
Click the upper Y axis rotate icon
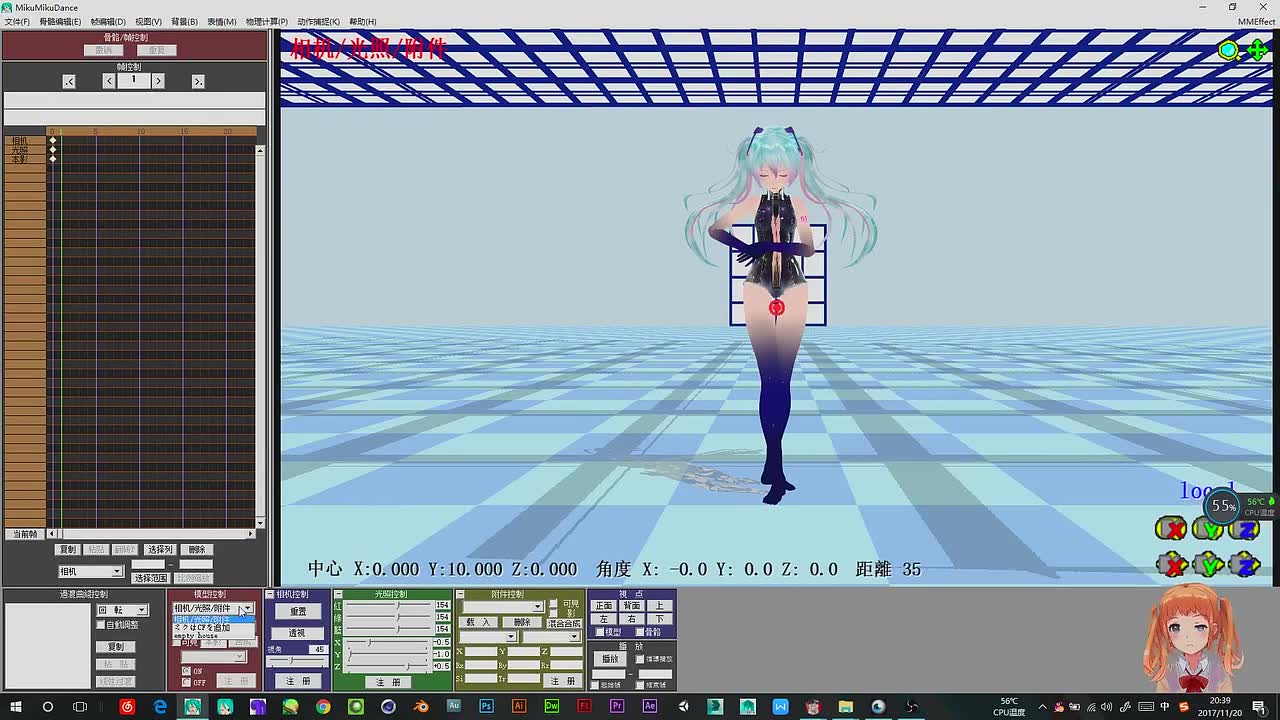(x=1208, y=529)
